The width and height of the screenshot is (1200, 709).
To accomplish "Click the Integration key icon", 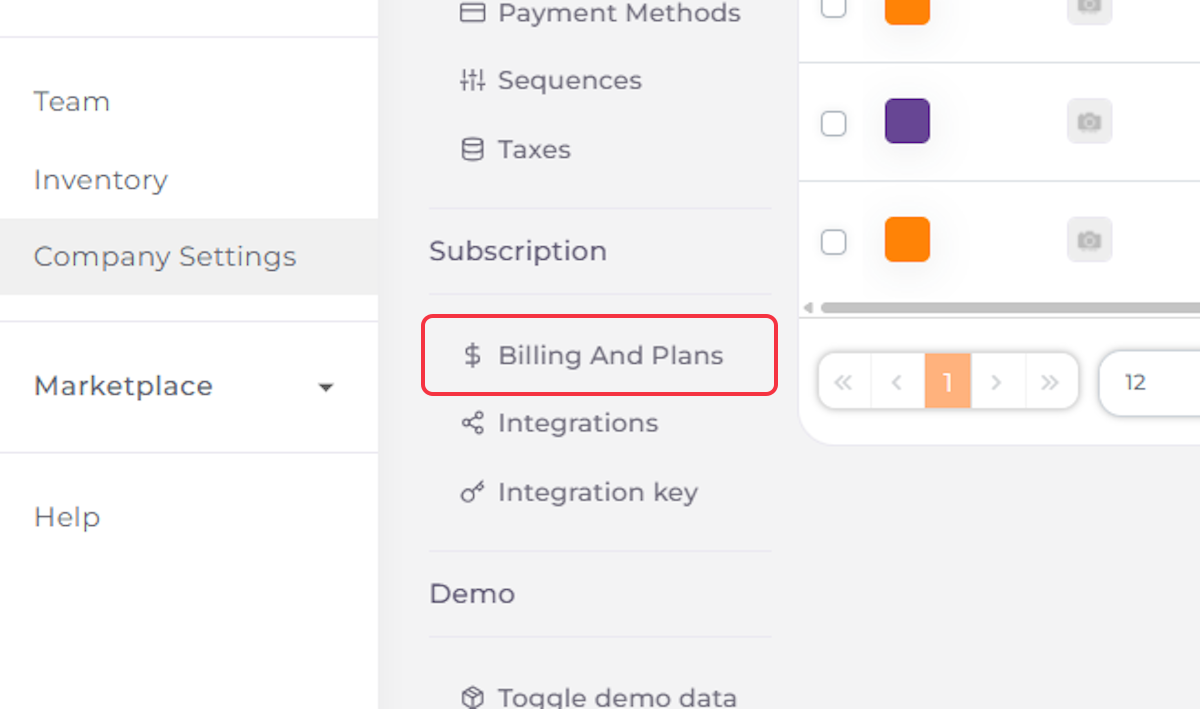I will tap(472, 492).
